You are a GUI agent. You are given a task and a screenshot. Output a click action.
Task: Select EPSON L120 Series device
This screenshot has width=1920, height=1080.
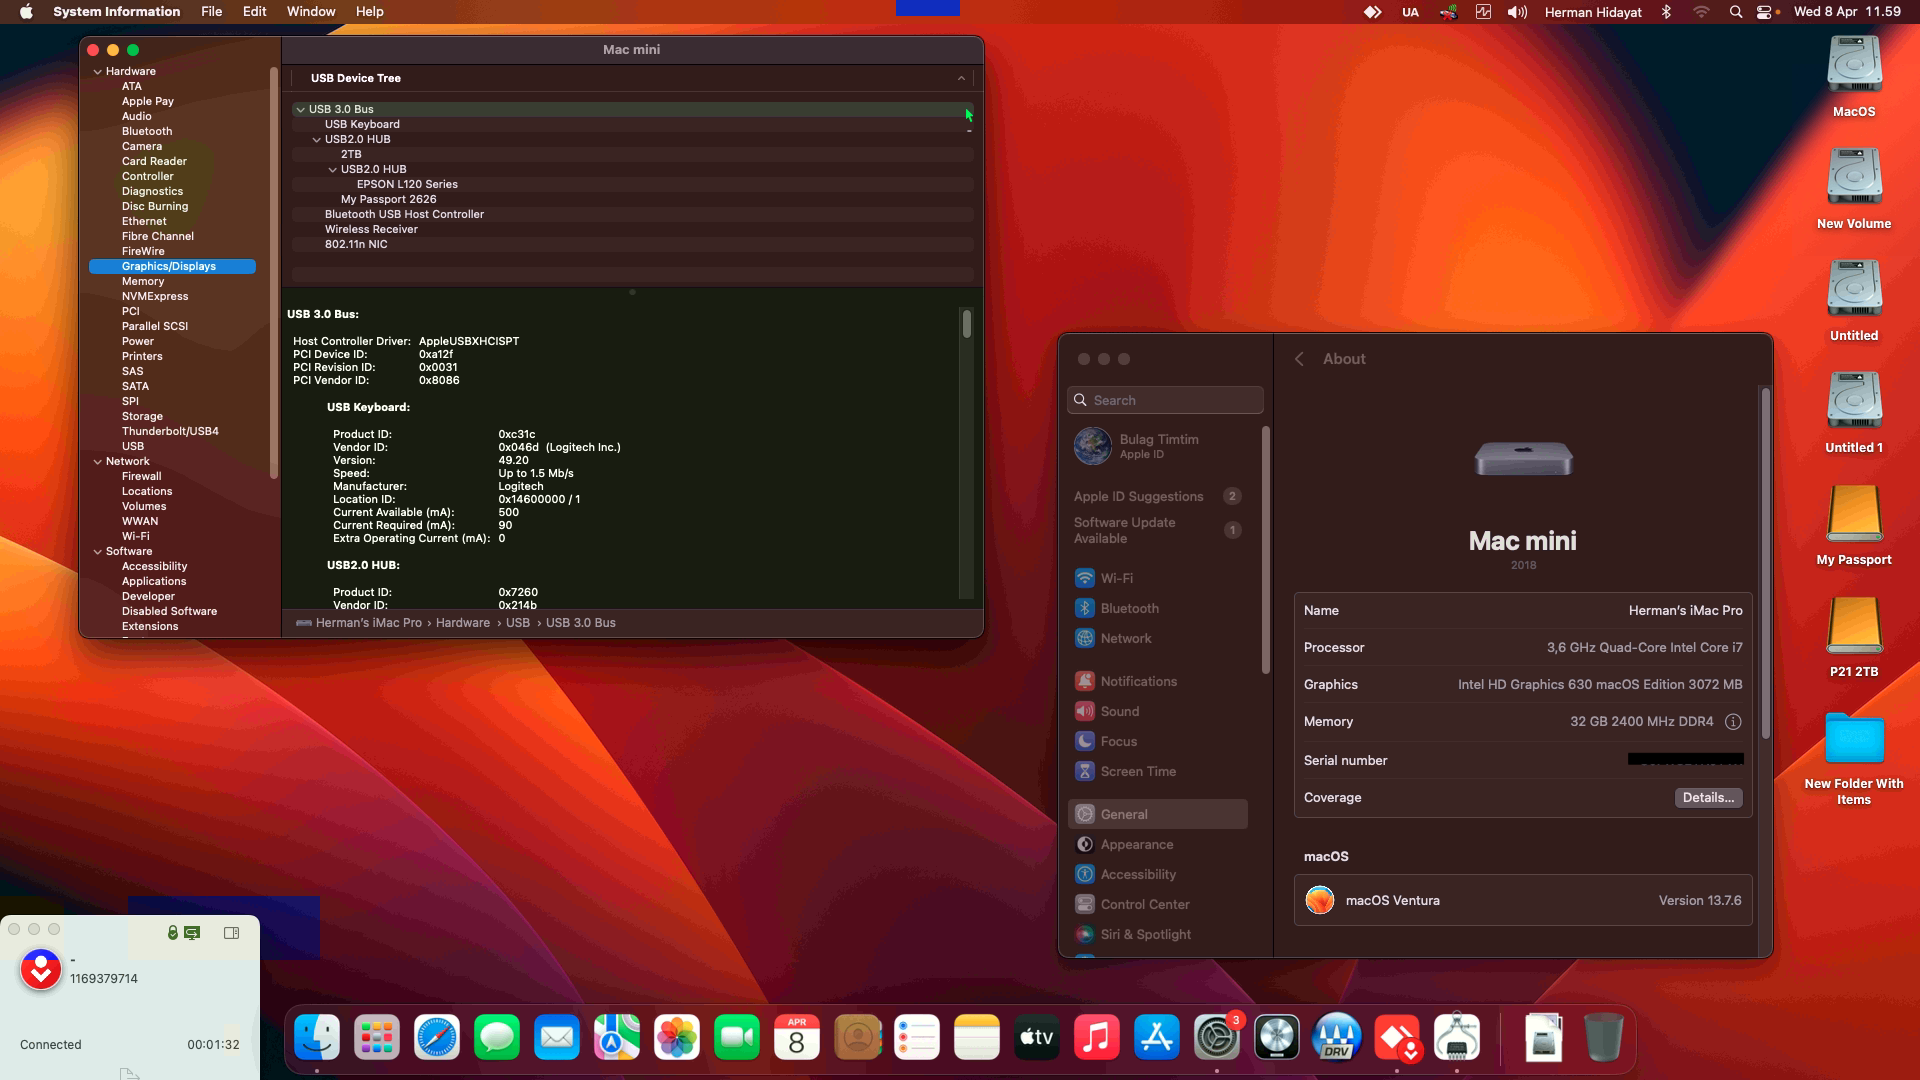pyautogui.click(x=407, y=185)
